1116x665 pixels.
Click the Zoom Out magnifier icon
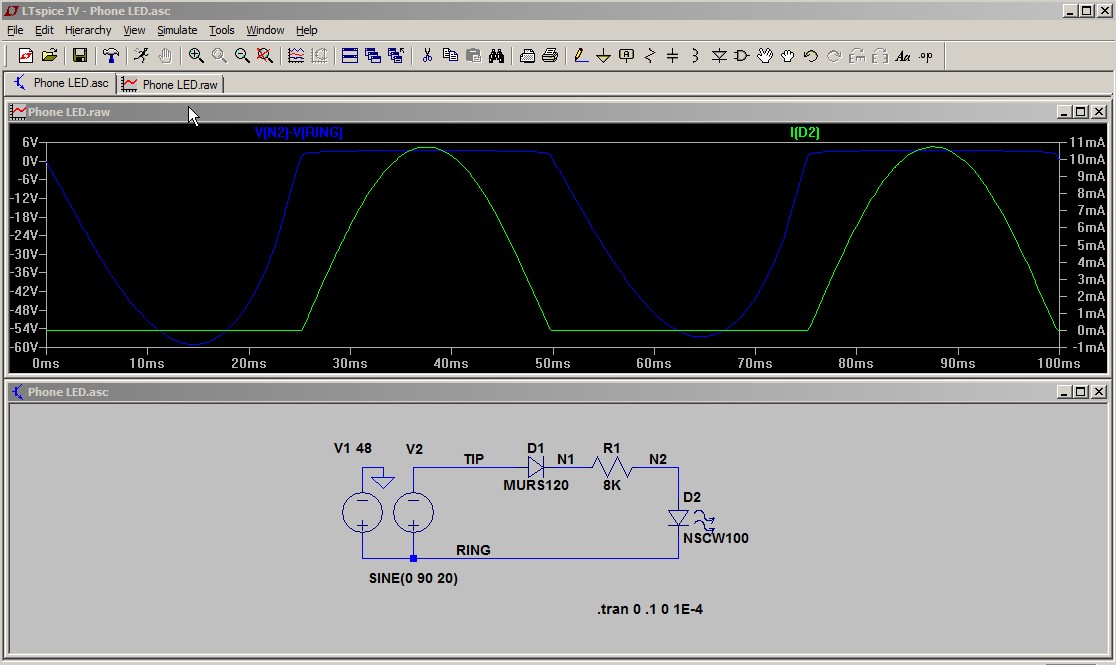click(x=242, y=56)
